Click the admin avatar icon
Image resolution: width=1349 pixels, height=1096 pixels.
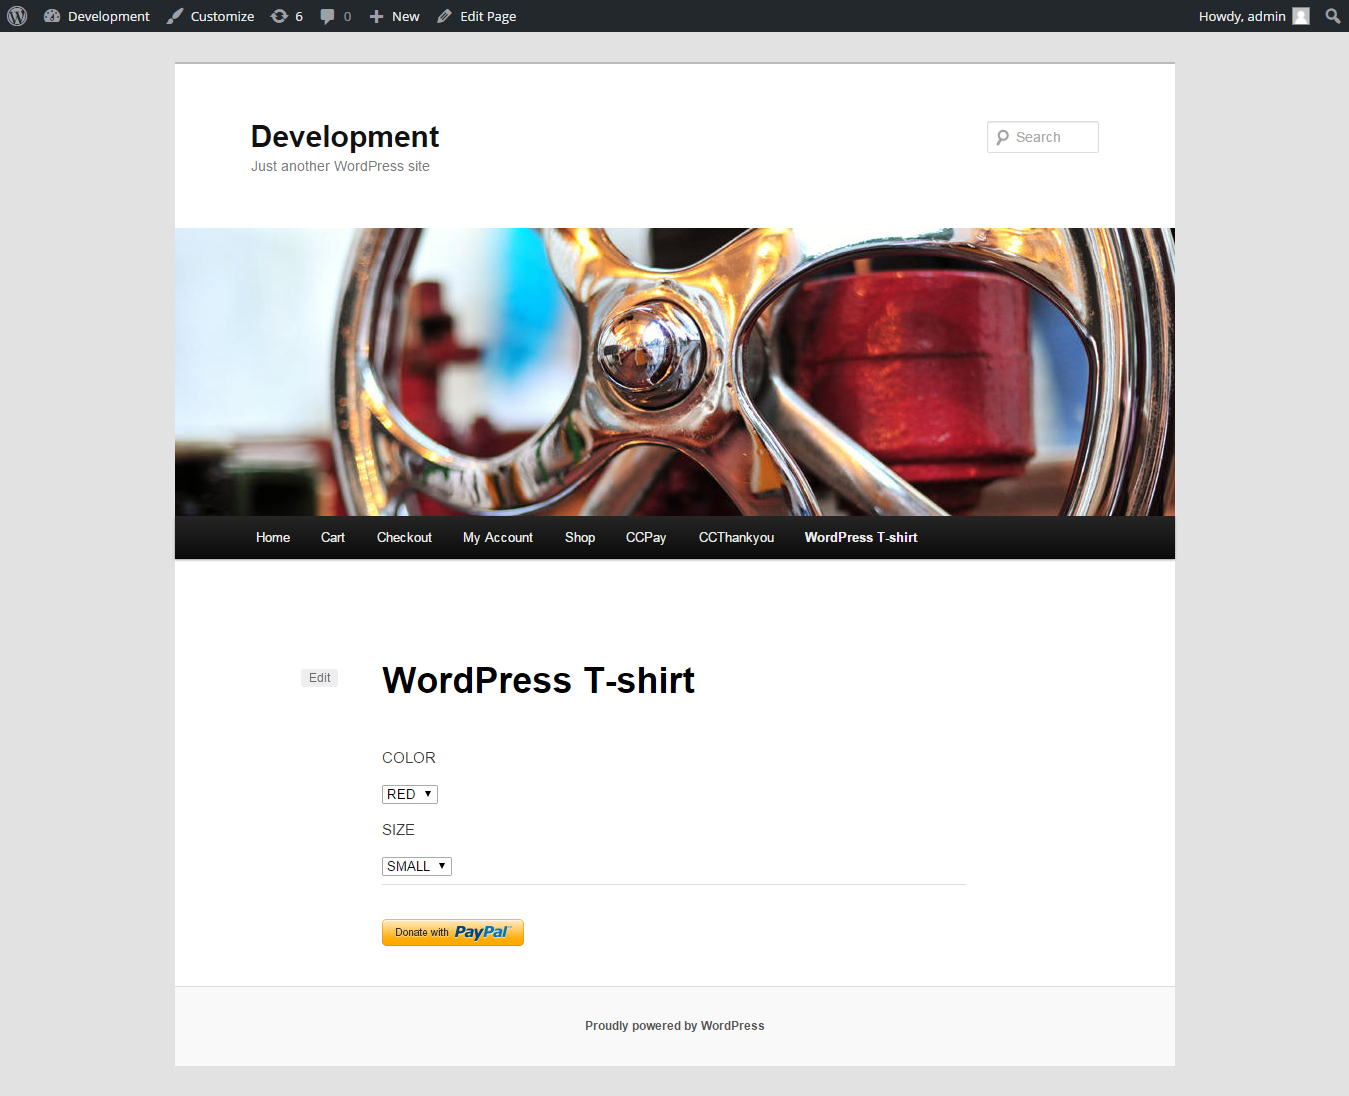(1301, 16)
